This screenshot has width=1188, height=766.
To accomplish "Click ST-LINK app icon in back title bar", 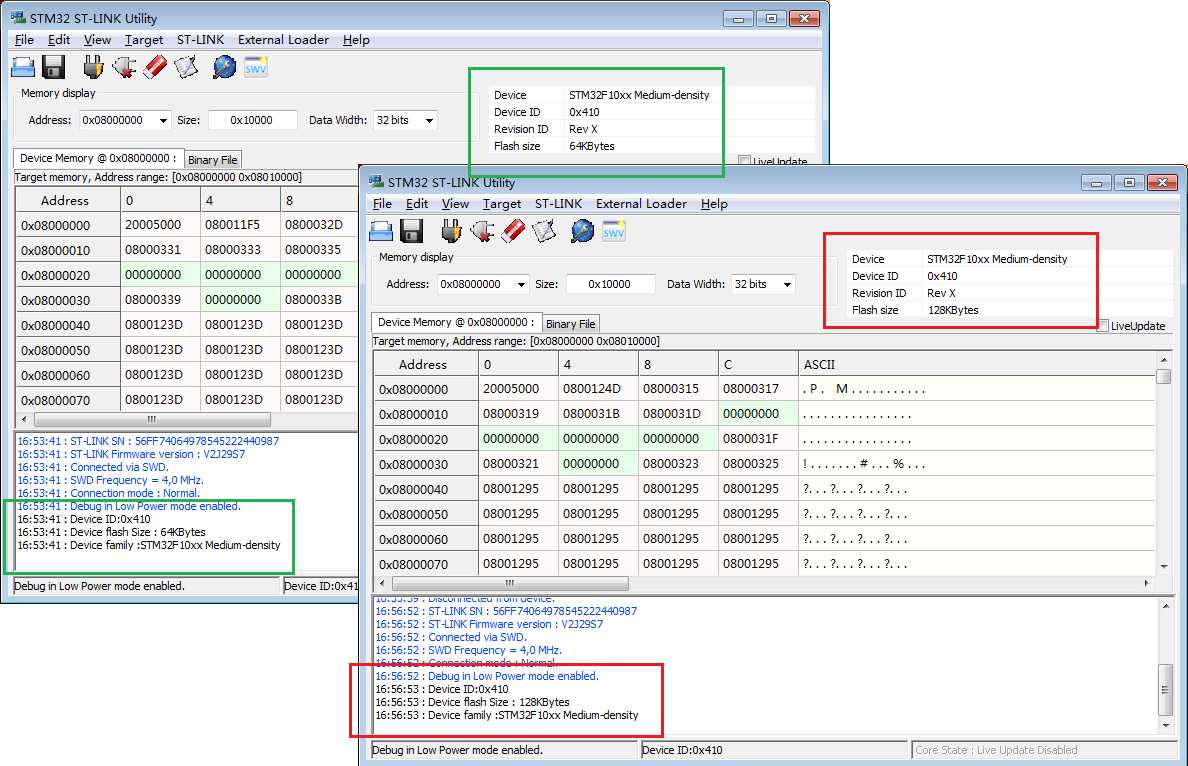I will coord(18,17).
